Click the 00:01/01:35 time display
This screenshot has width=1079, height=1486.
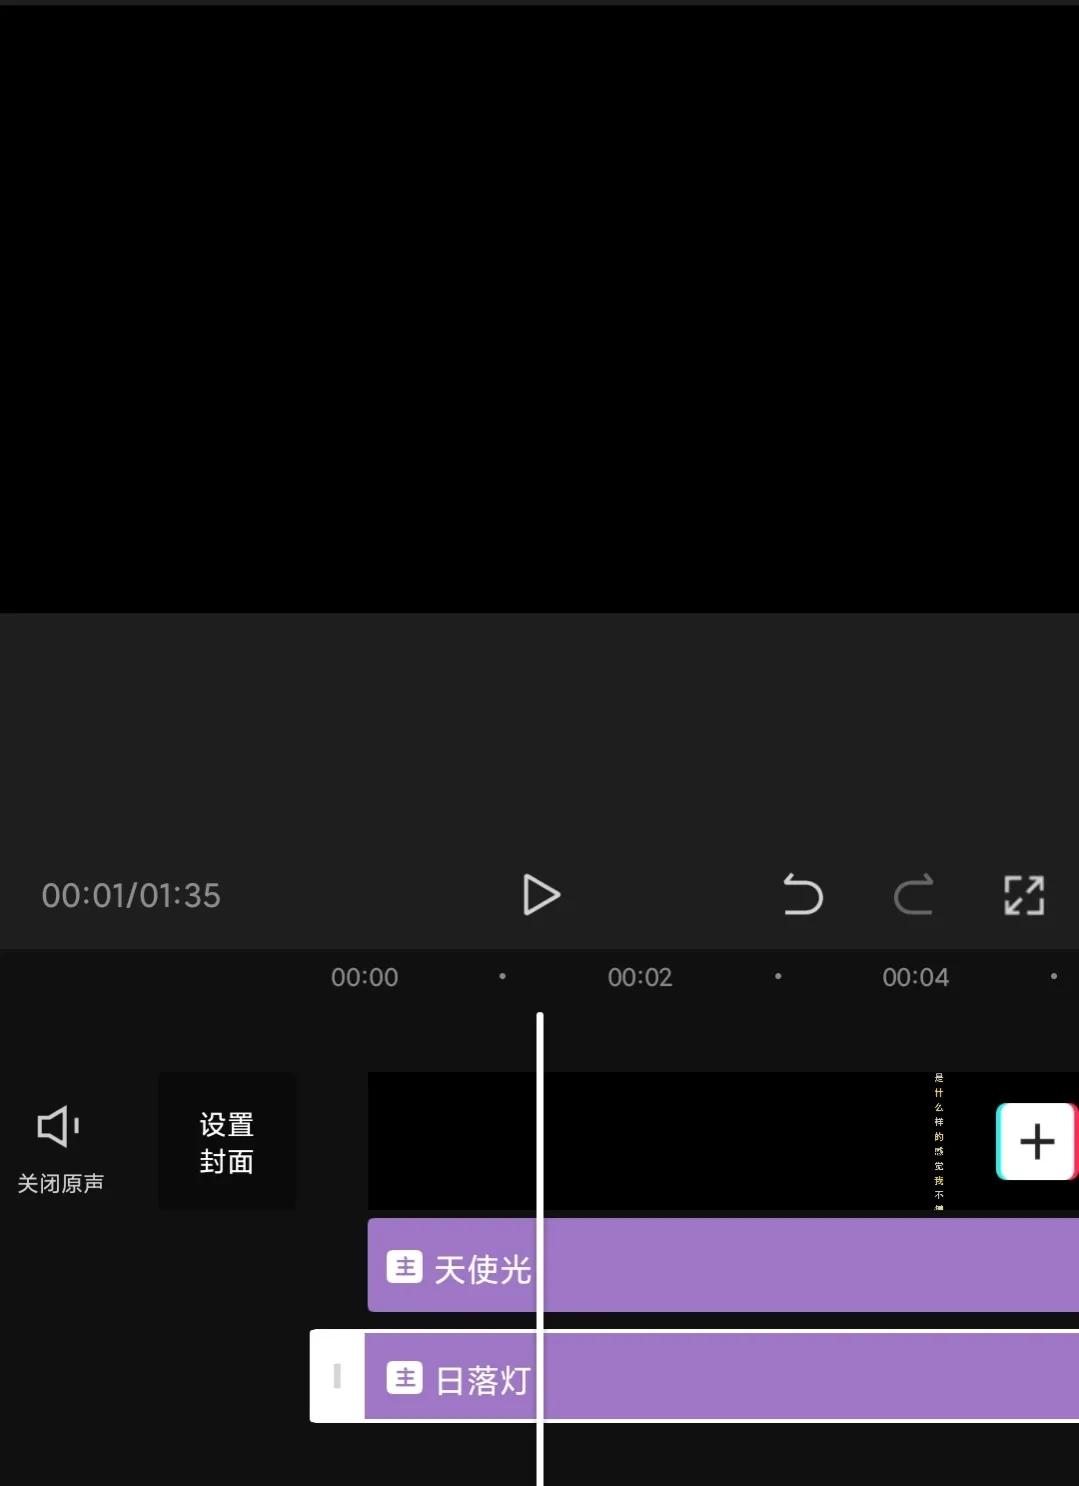[131, 895]
